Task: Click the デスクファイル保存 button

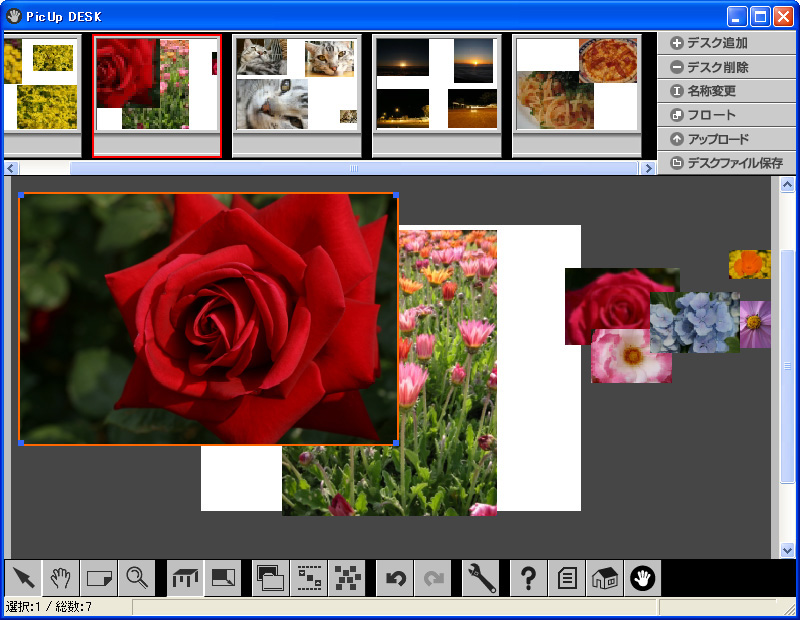Action: pos(725,163)
